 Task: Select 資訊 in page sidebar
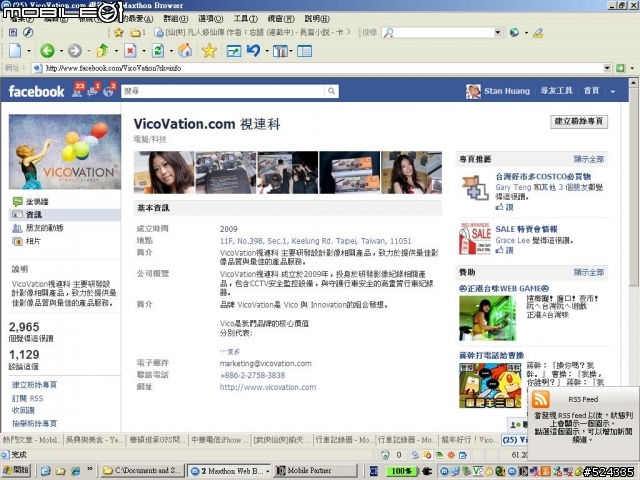65,215
